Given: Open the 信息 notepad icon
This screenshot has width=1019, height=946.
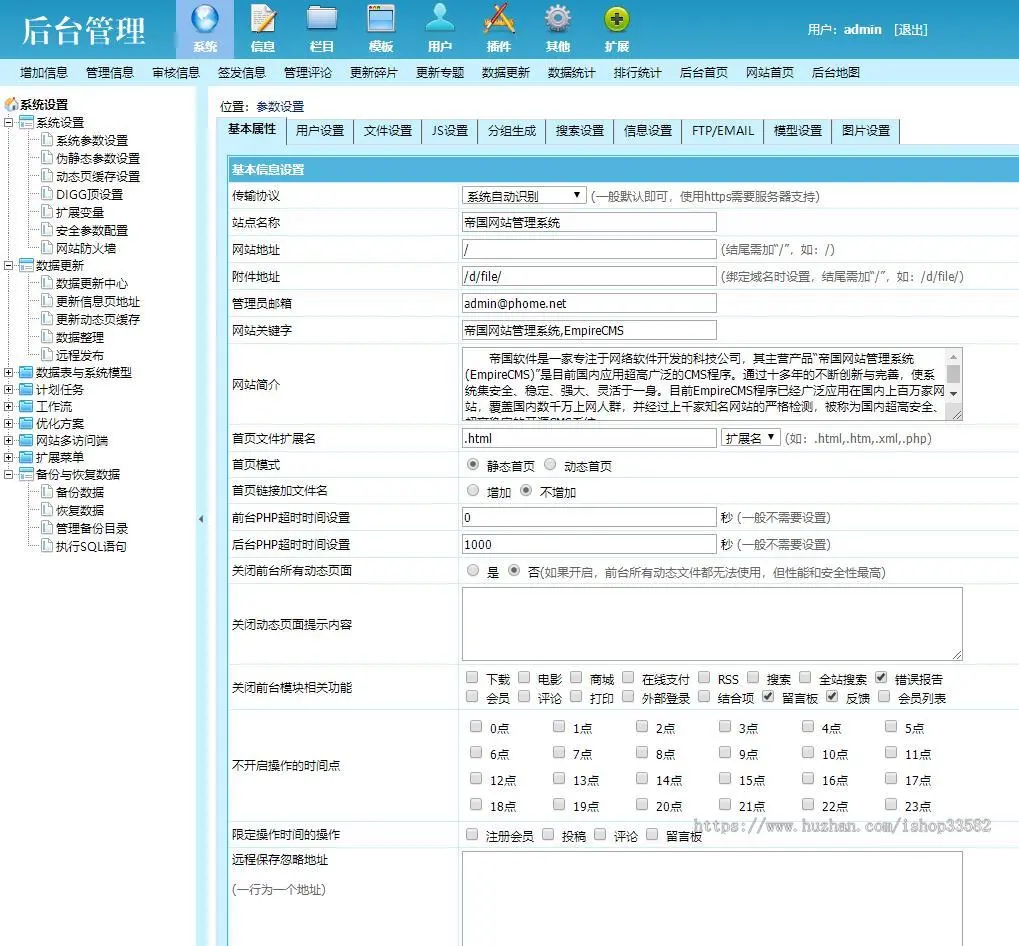Looking at the screenshot, I should pyautogui.click(x=263, y=19).
